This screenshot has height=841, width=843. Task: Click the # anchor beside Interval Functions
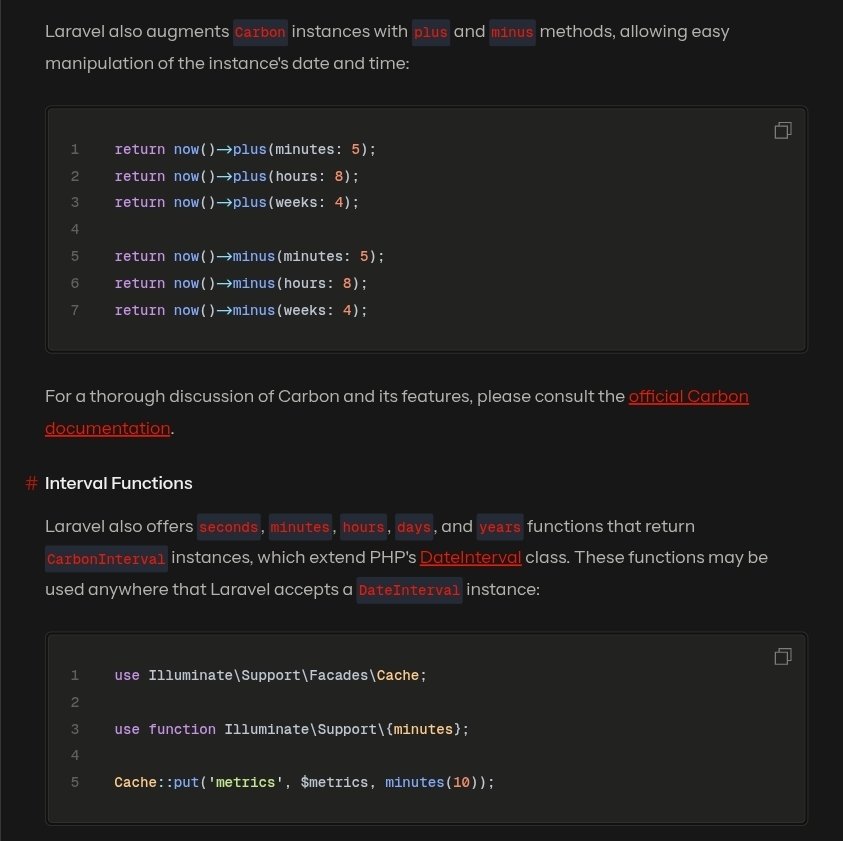coord(31,483)
